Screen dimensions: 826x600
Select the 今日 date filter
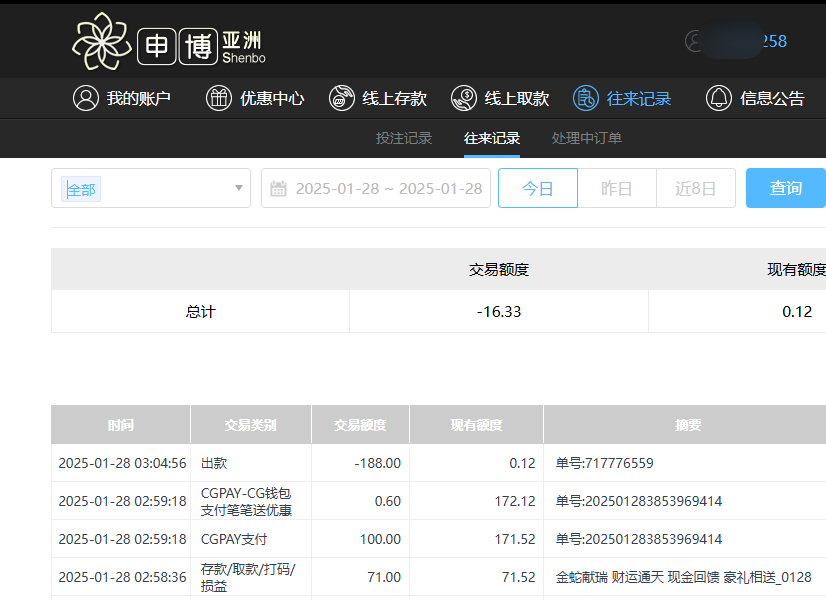tap(537, 188)
